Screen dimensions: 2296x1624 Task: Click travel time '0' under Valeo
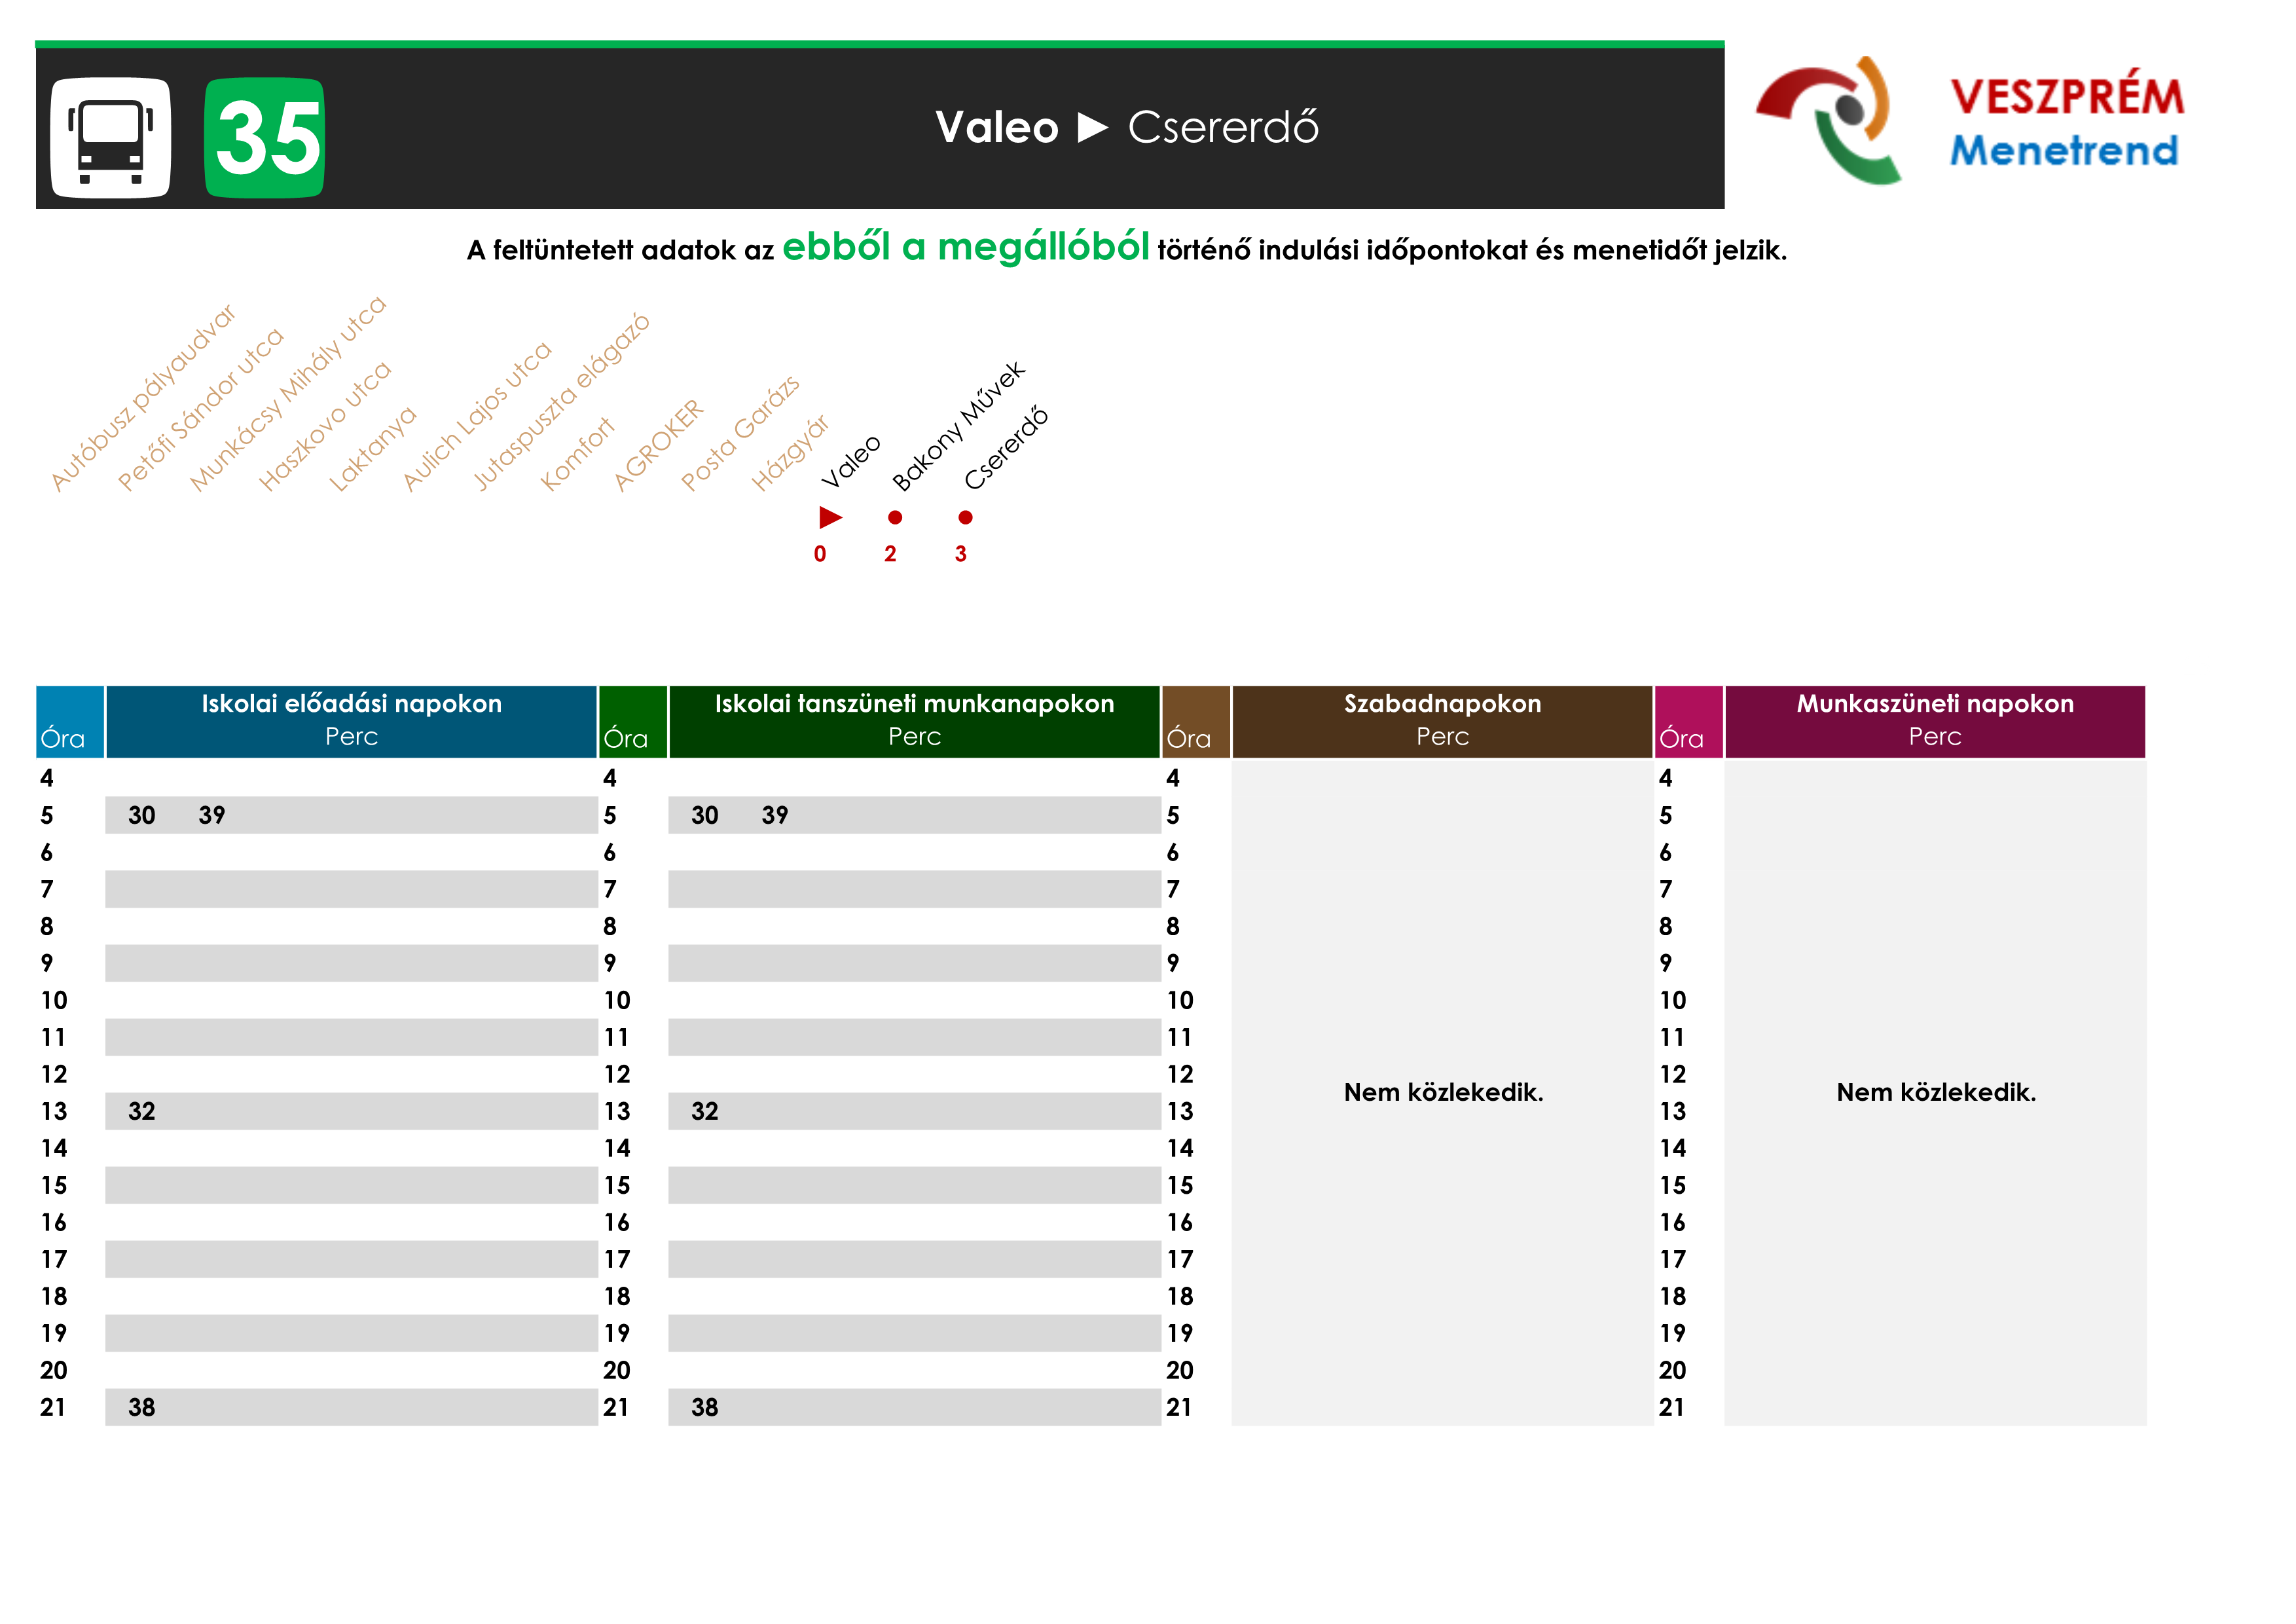[x=820, y=554]
